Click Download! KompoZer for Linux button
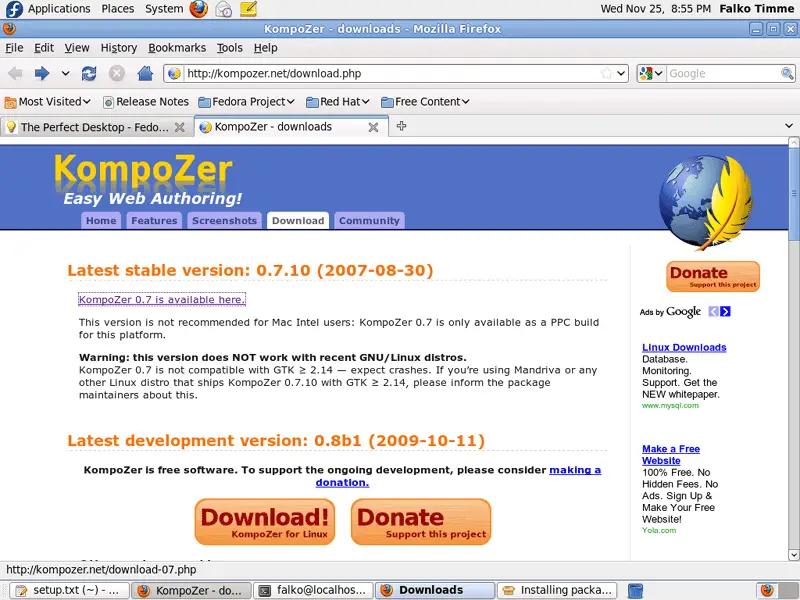Image resolution: width=800 pixels, height=600 pixels. [x=265, y=522]
